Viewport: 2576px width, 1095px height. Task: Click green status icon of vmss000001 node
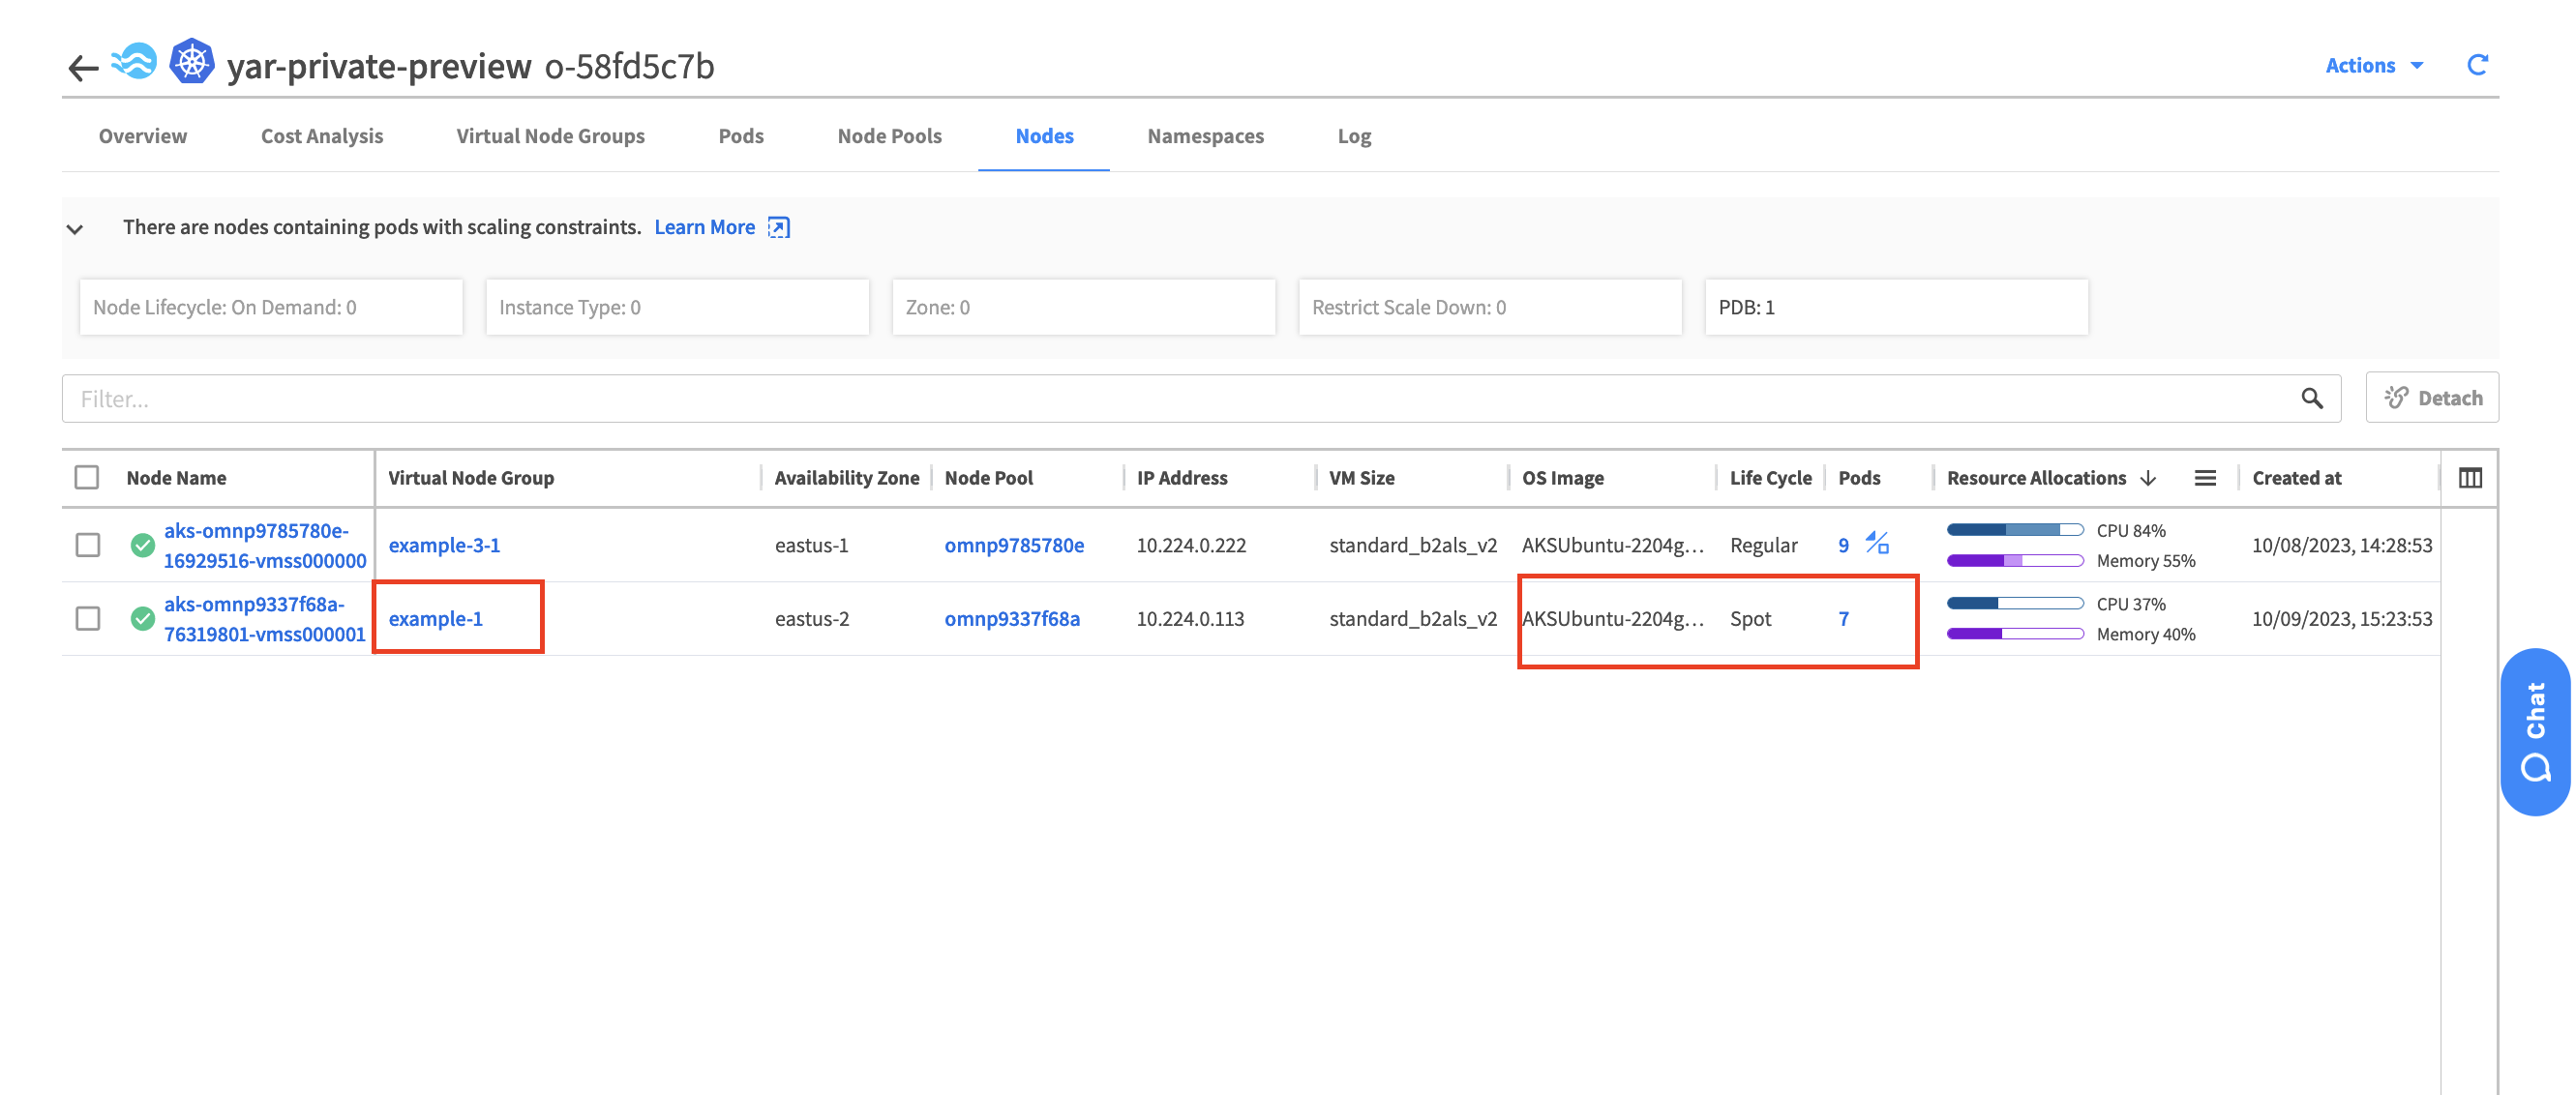tap(143, 619)
